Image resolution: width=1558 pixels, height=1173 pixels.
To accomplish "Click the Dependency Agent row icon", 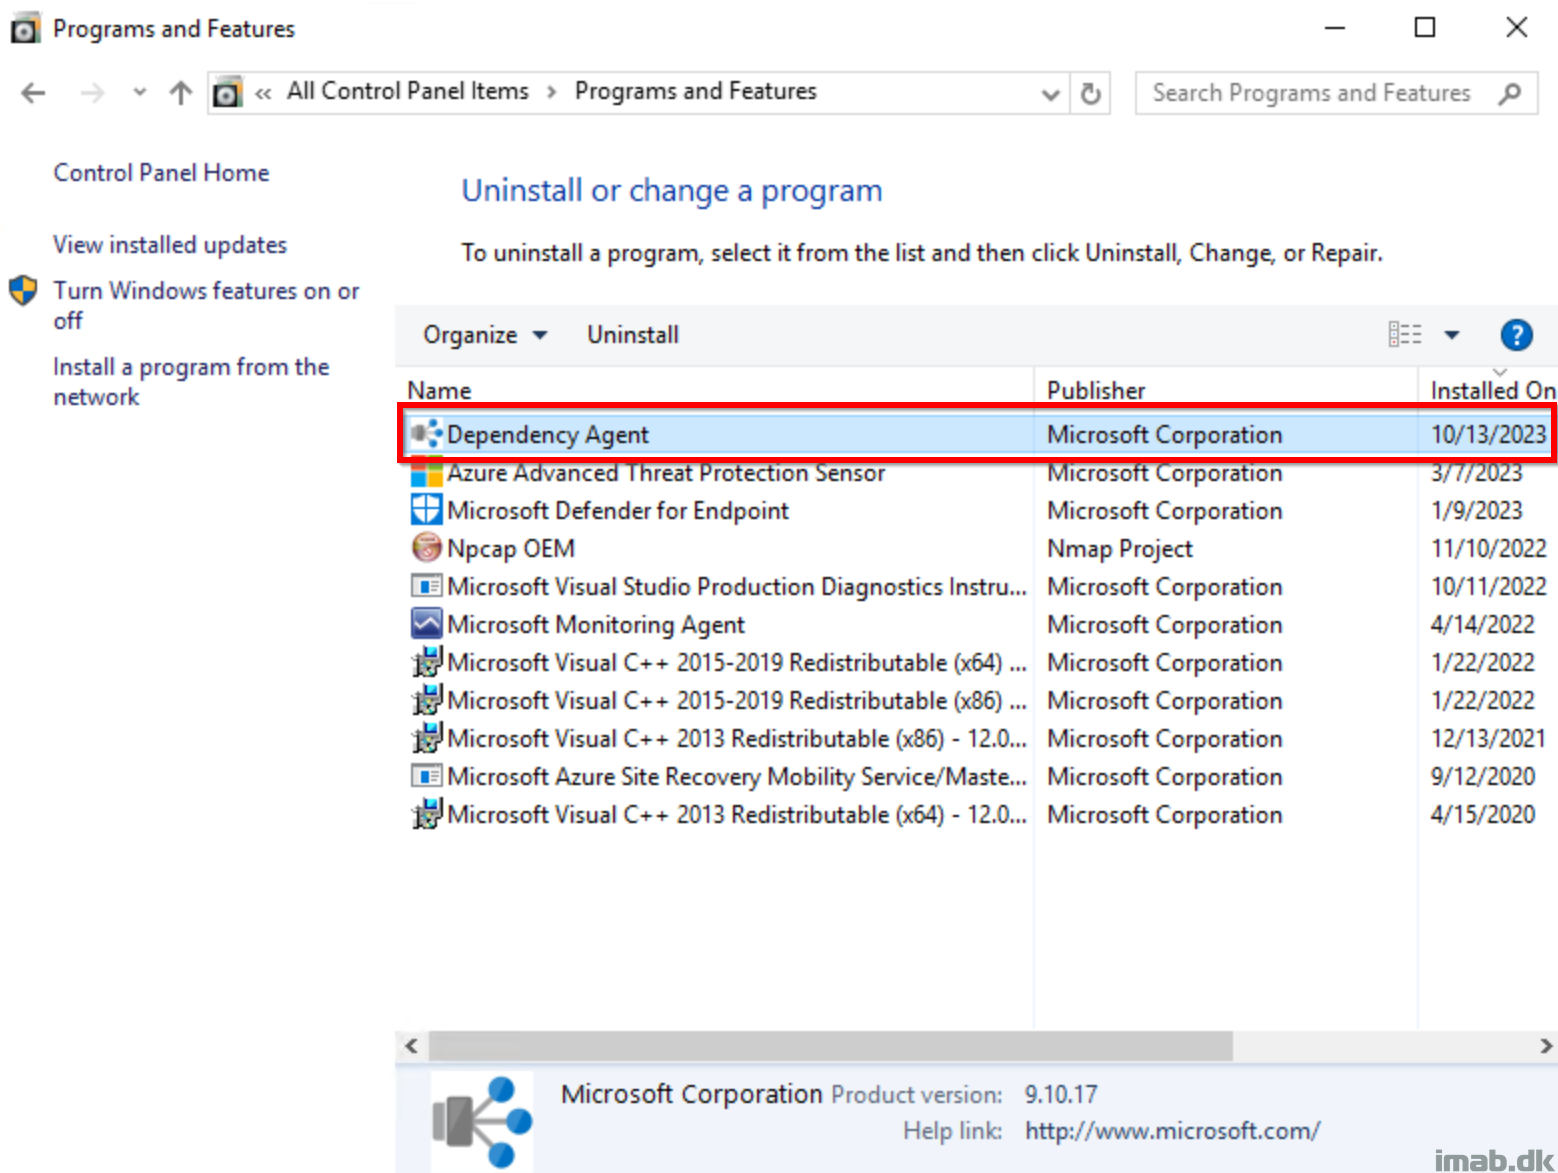I will [x=426, y=434].
